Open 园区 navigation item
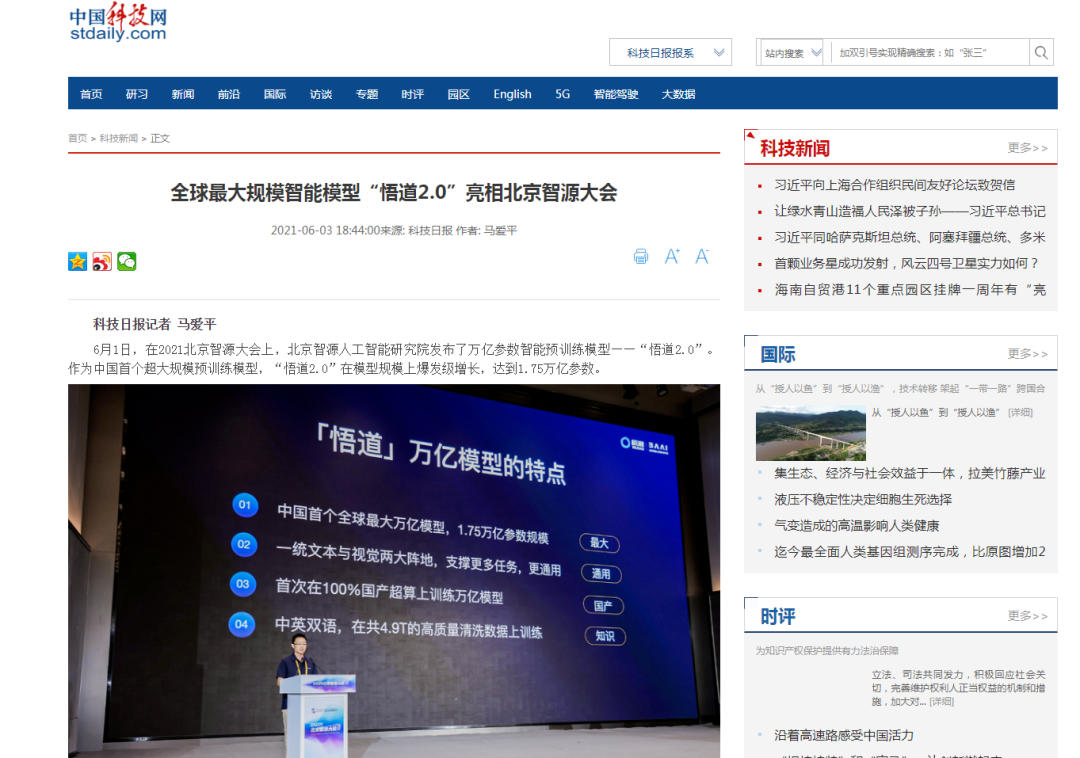This screenshot has height=758, width=1080. click(459, 94)
